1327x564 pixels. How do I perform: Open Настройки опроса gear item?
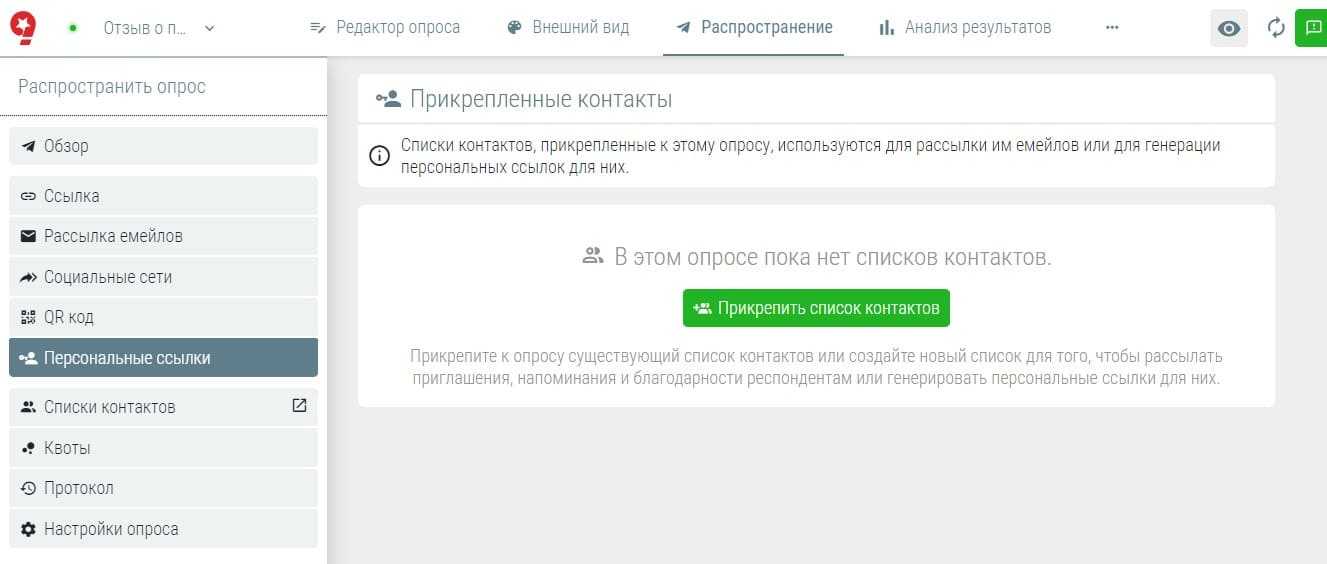[x=163, y=529]
